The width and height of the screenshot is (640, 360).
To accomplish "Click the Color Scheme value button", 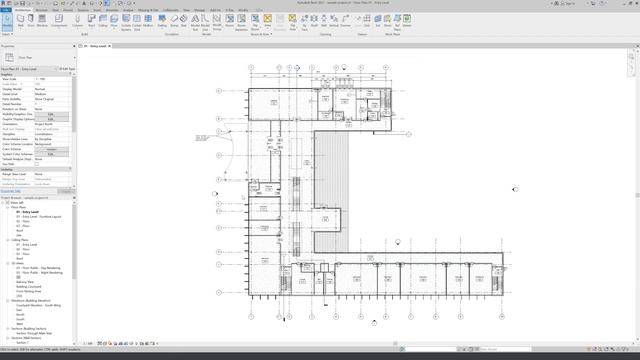I will (51, 149).
